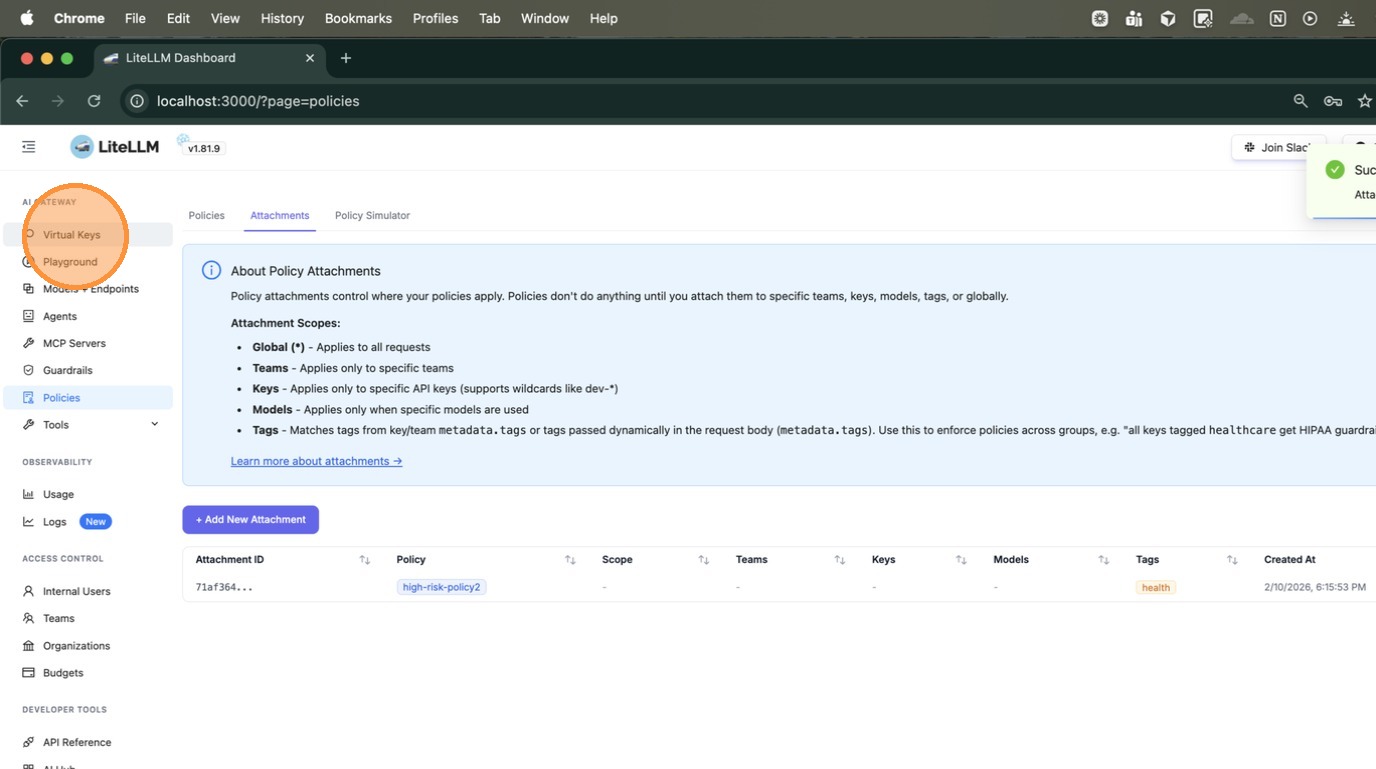Click the health tag in the table
This screenshot has height=769, width=1376.
click(1156, 588)
